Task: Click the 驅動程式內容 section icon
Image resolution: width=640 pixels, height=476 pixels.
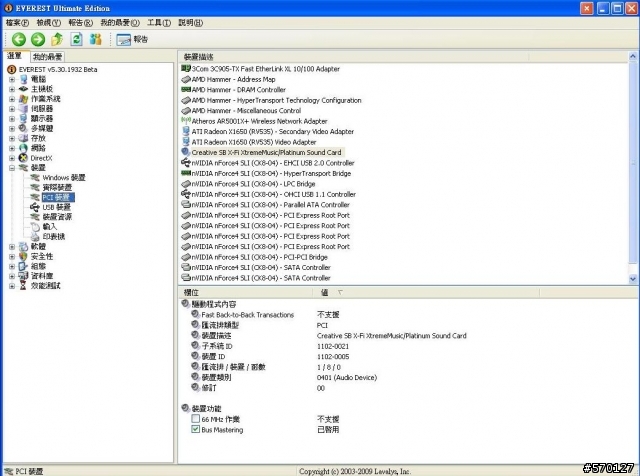Action: pos(185,304)
